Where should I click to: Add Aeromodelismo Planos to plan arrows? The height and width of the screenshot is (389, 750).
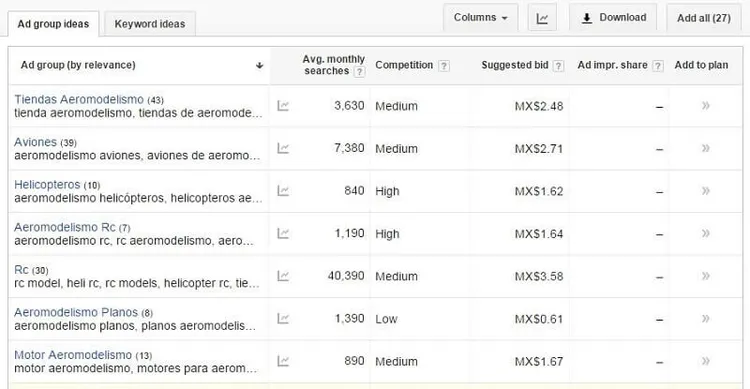706,319
